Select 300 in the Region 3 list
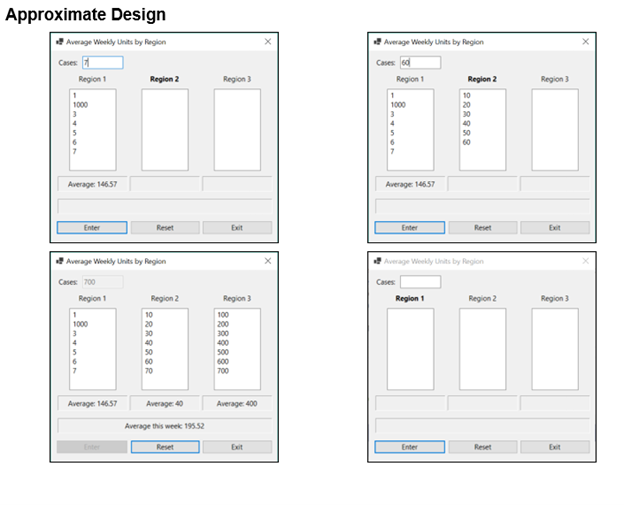 coord(223,333)
